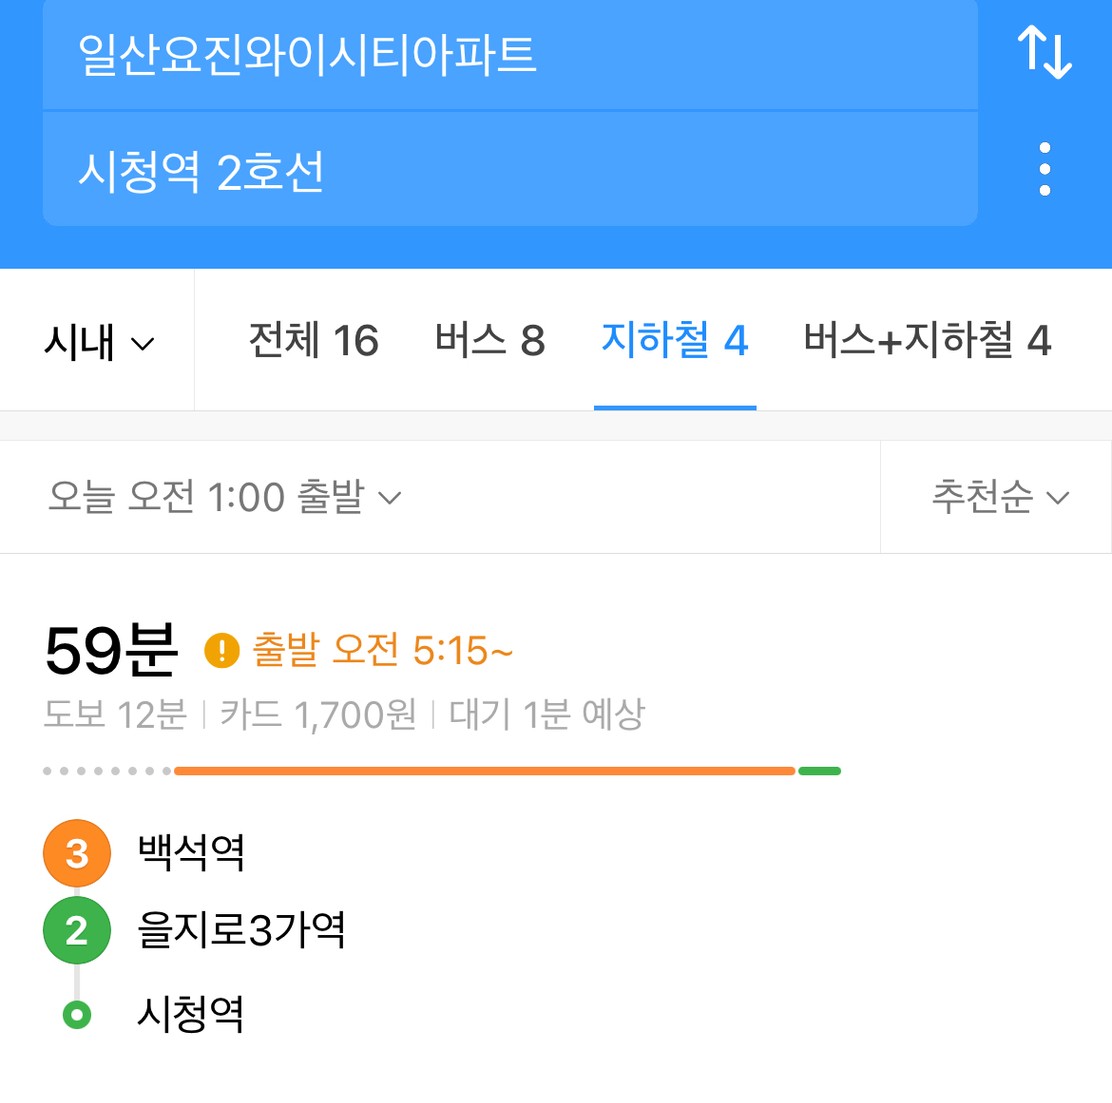Open the 시내 region dropdown
This screenshot has width=1112, height=1103.
point(98,341)
